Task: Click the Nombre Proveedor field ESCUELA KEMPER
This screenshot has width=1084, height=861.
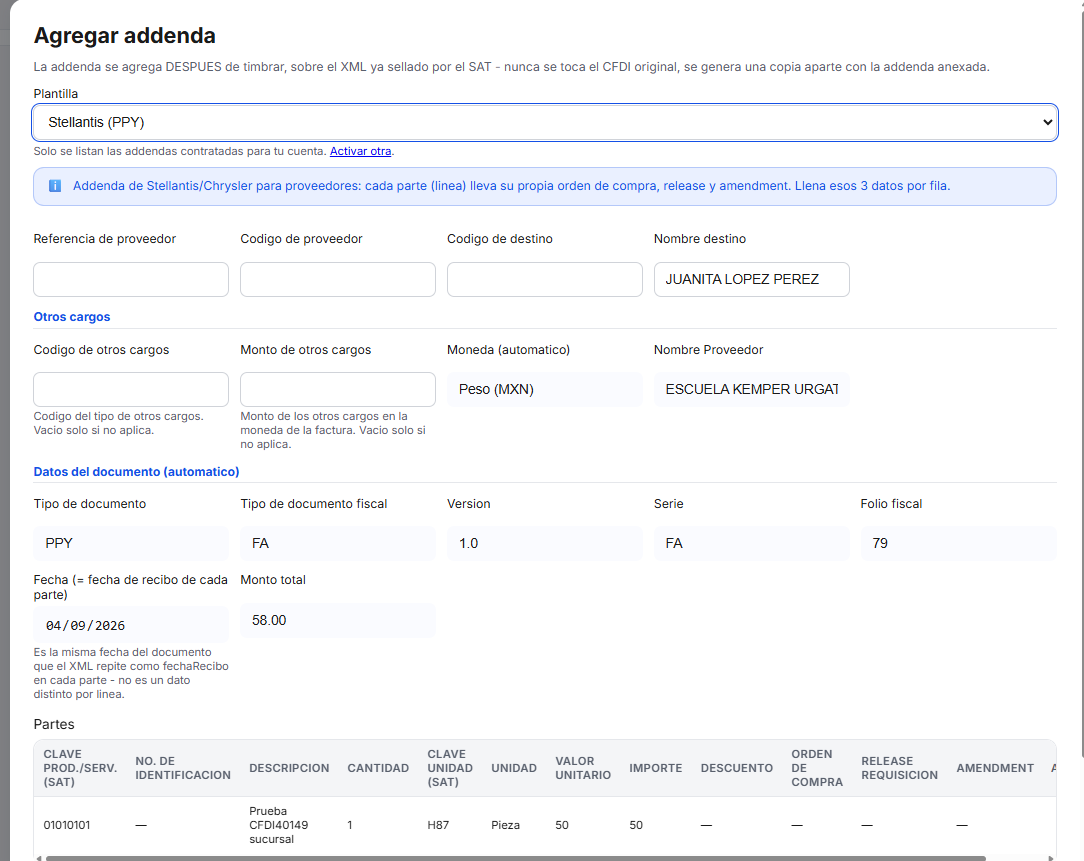Action: click(751, 389)
